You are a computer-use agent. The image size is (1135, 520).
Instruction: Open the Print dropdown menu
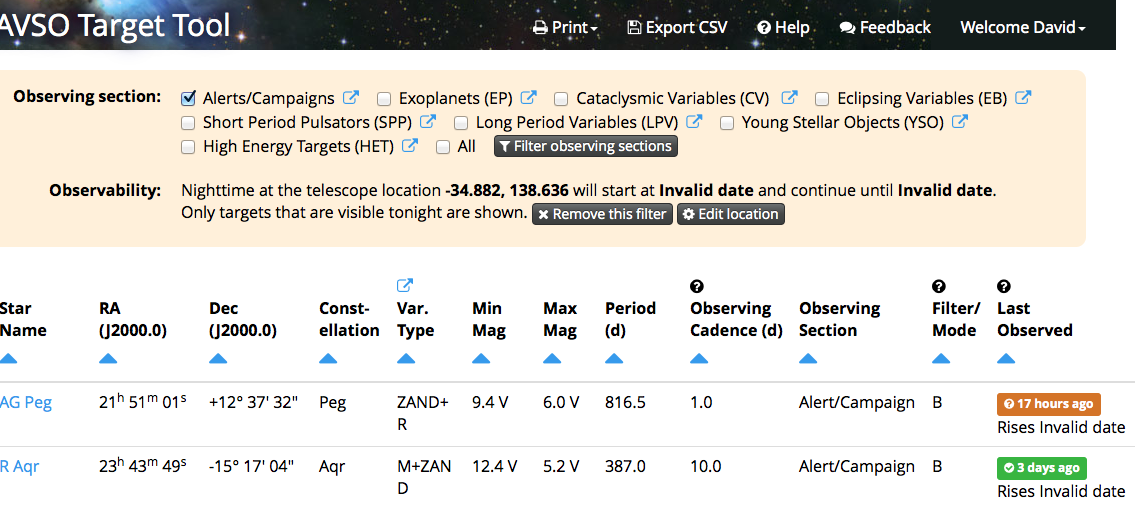click(565, 28)
